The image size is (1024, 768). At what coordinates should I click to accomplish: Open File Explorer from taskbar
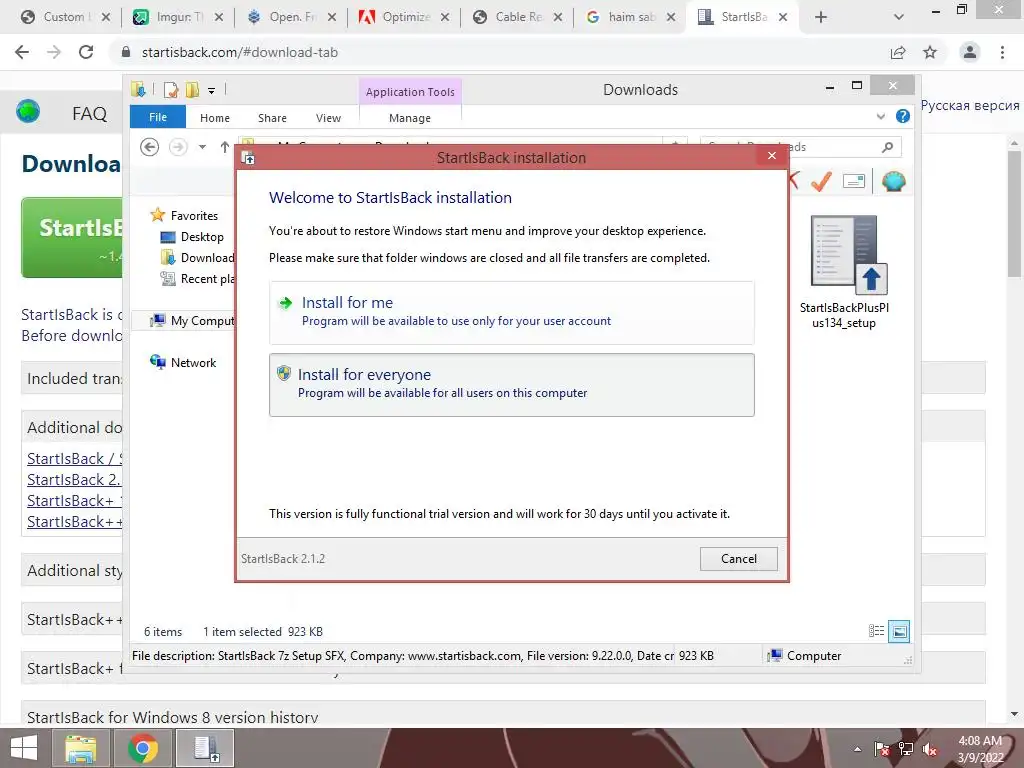click(x=81, y=748)
